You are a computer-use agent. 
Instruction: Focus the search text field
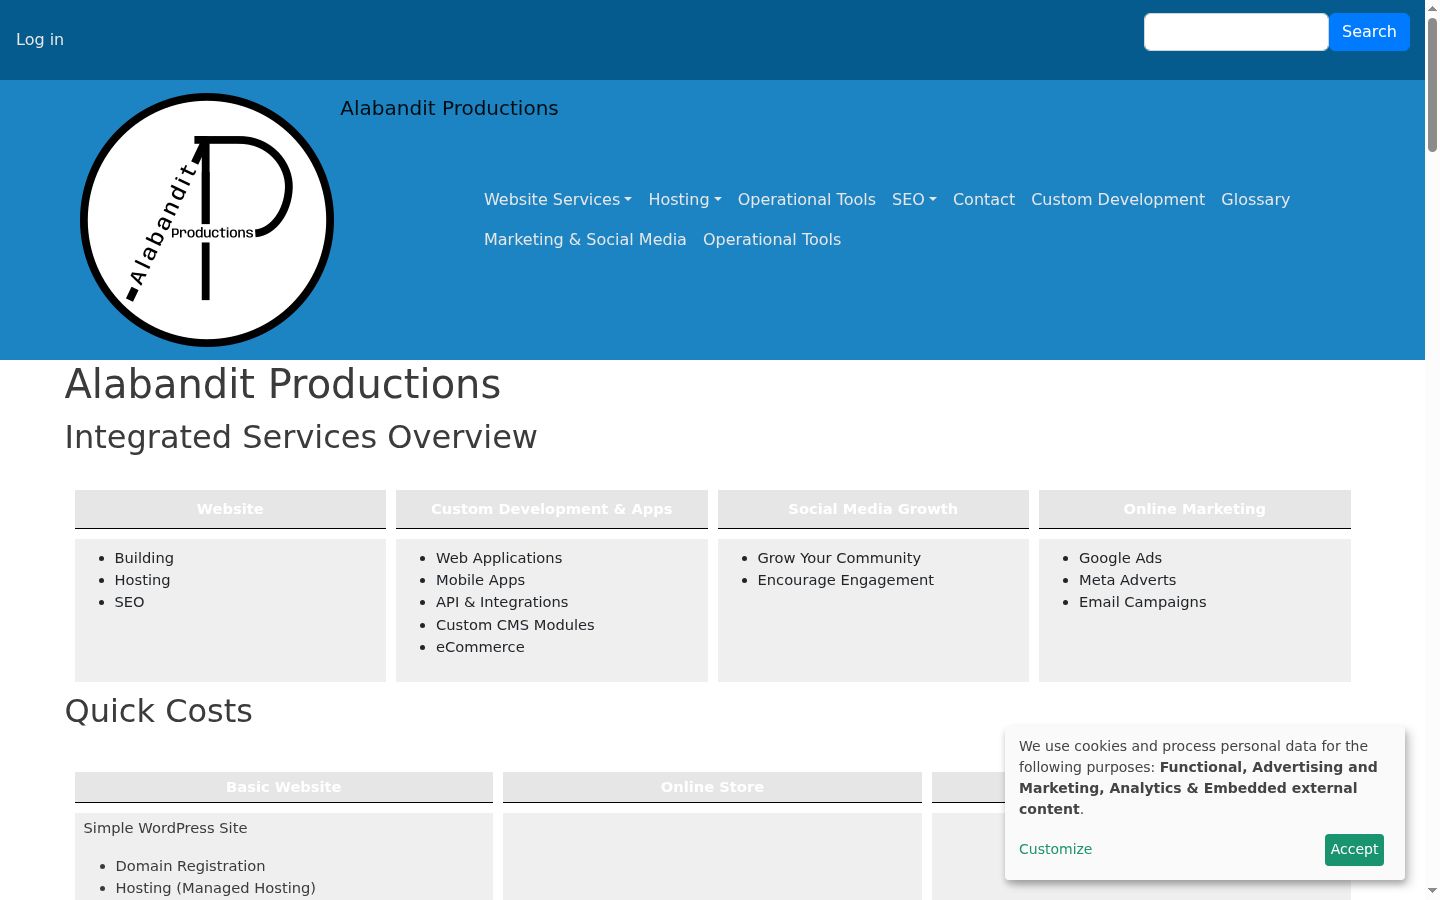pyautogui.click(x=1236, y=32)
